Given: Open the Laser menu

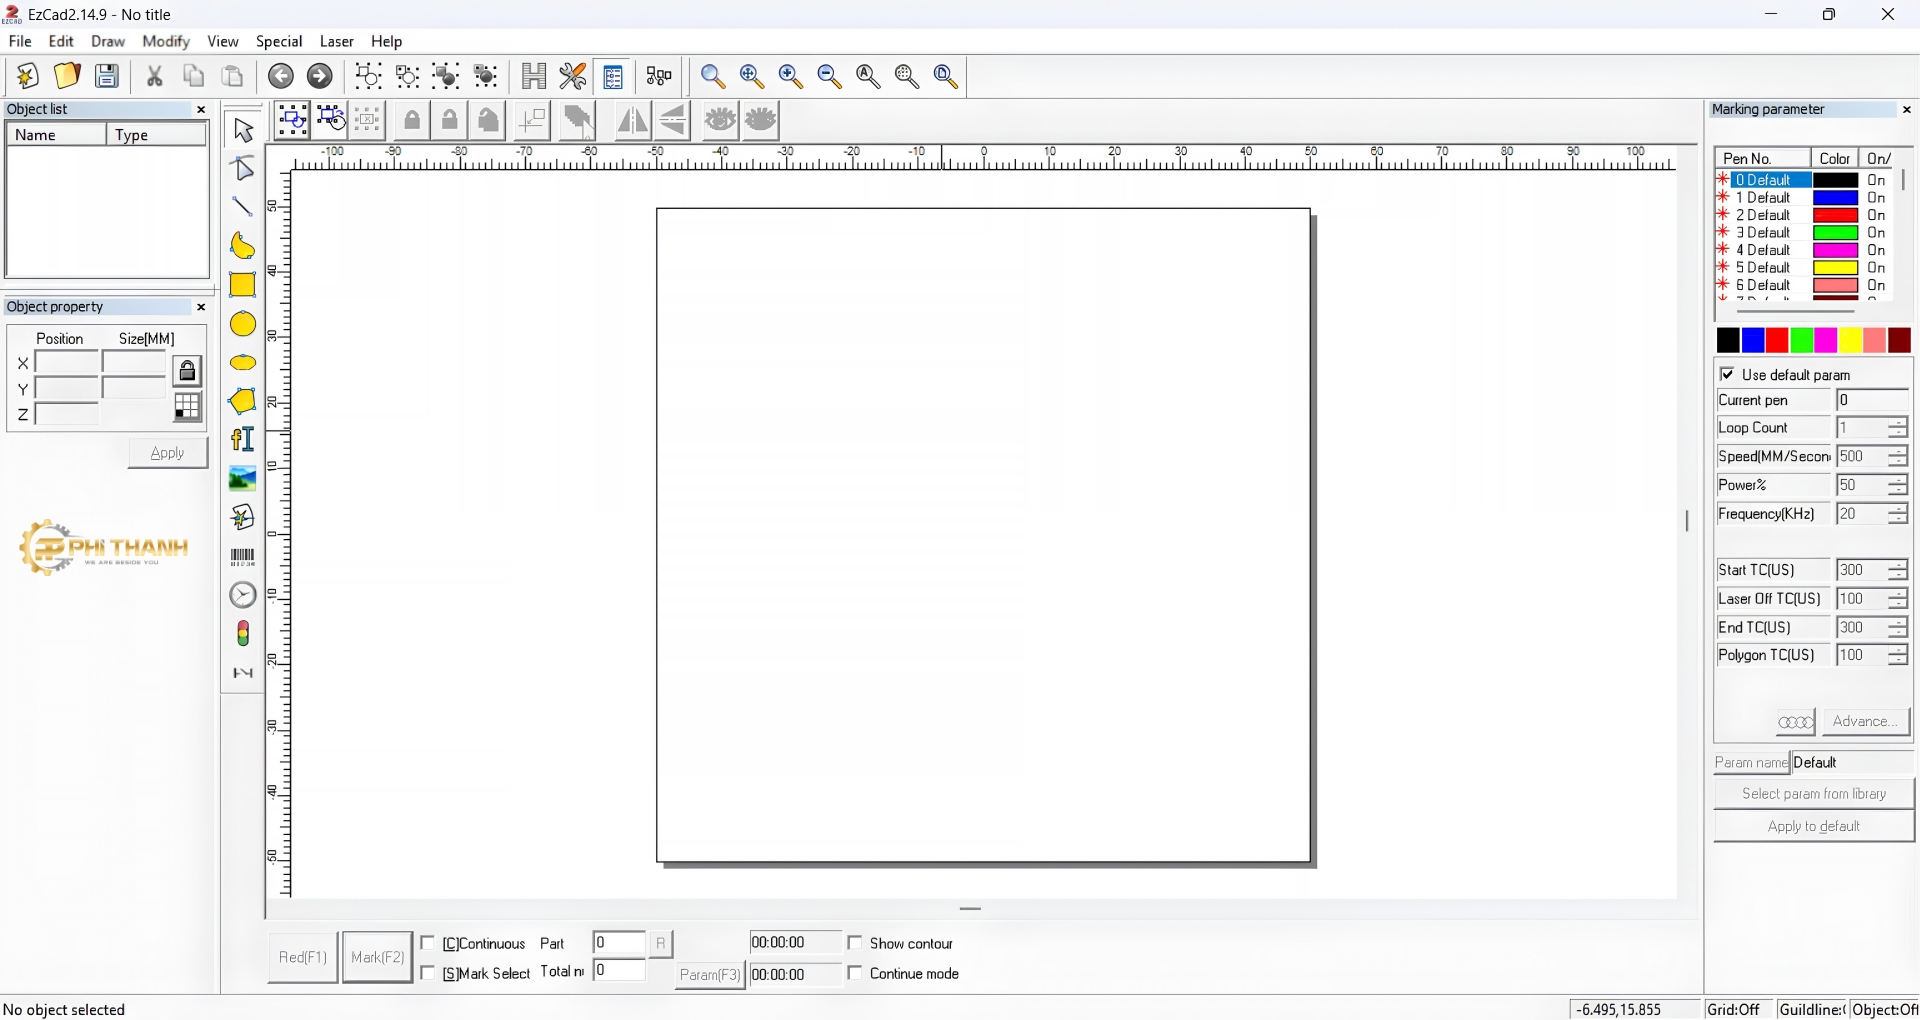Looking at the screenshot, I should (x=338, y=42).
